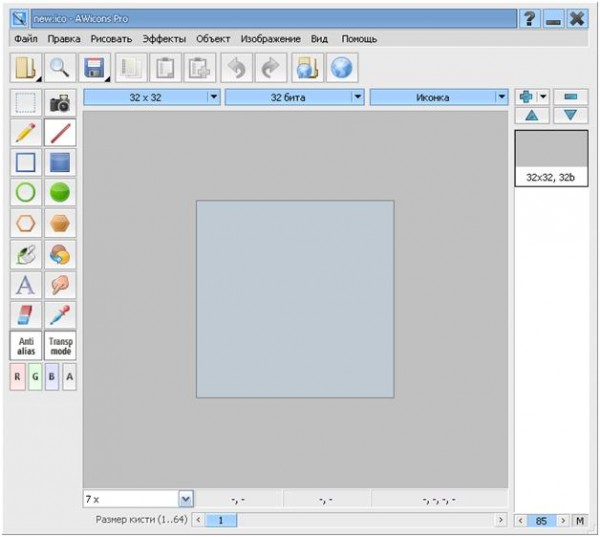Viewport: 600px width, 537px height.
Task: Toggle the R red channel
Action: tap(18, 377)
